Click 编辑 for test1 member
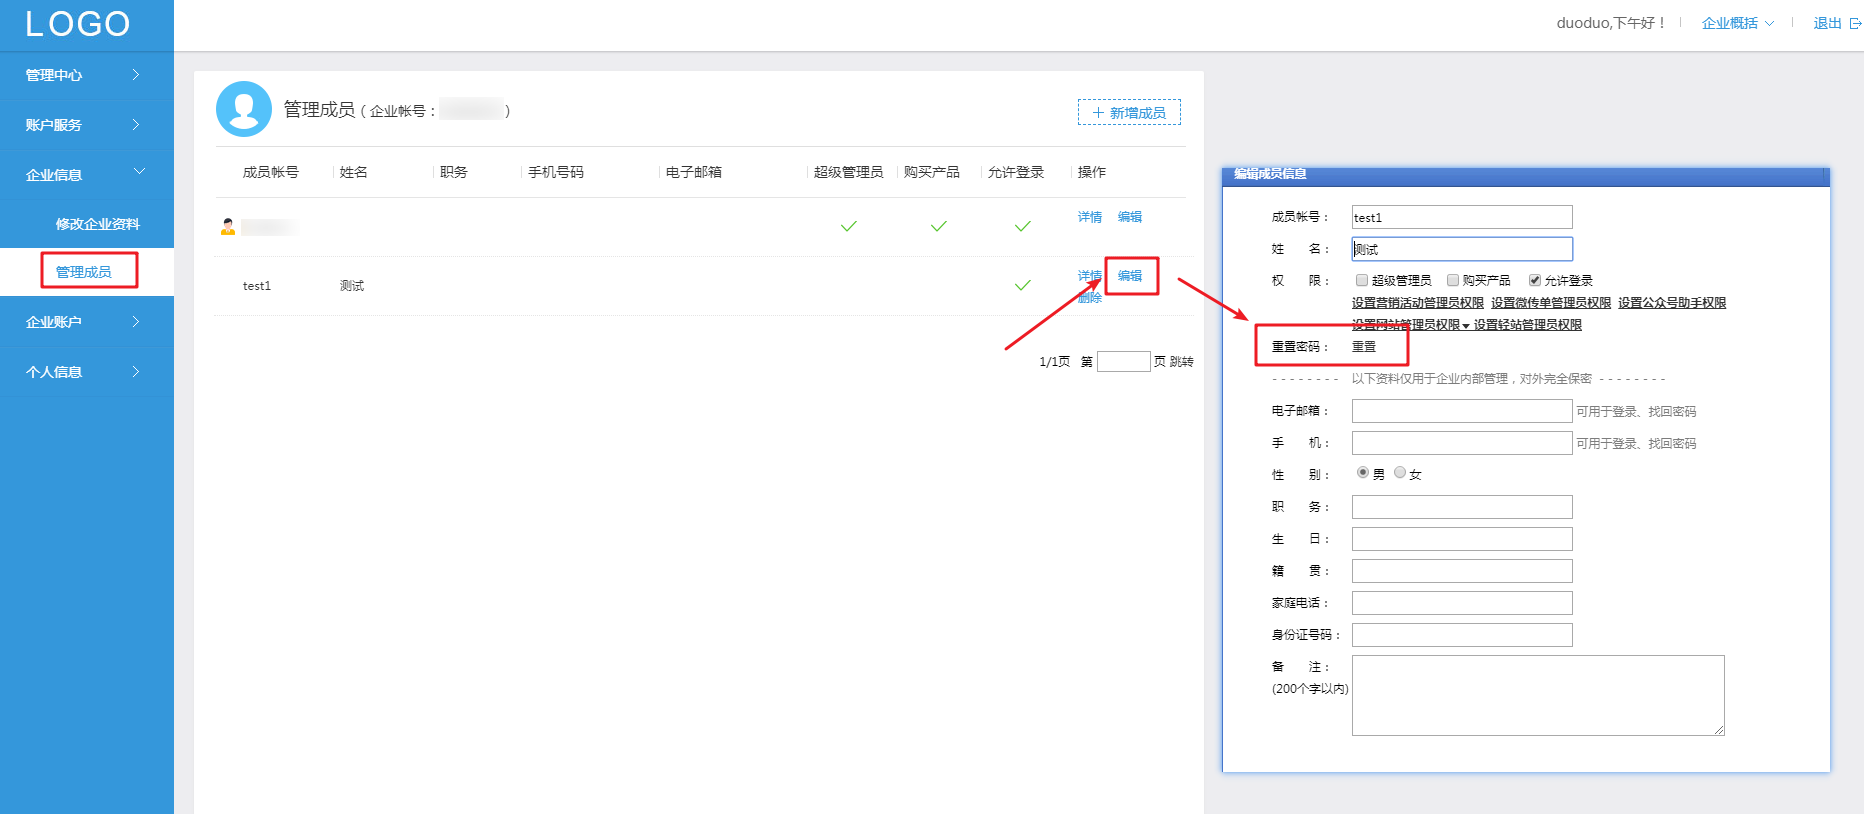 (1130, 276)
